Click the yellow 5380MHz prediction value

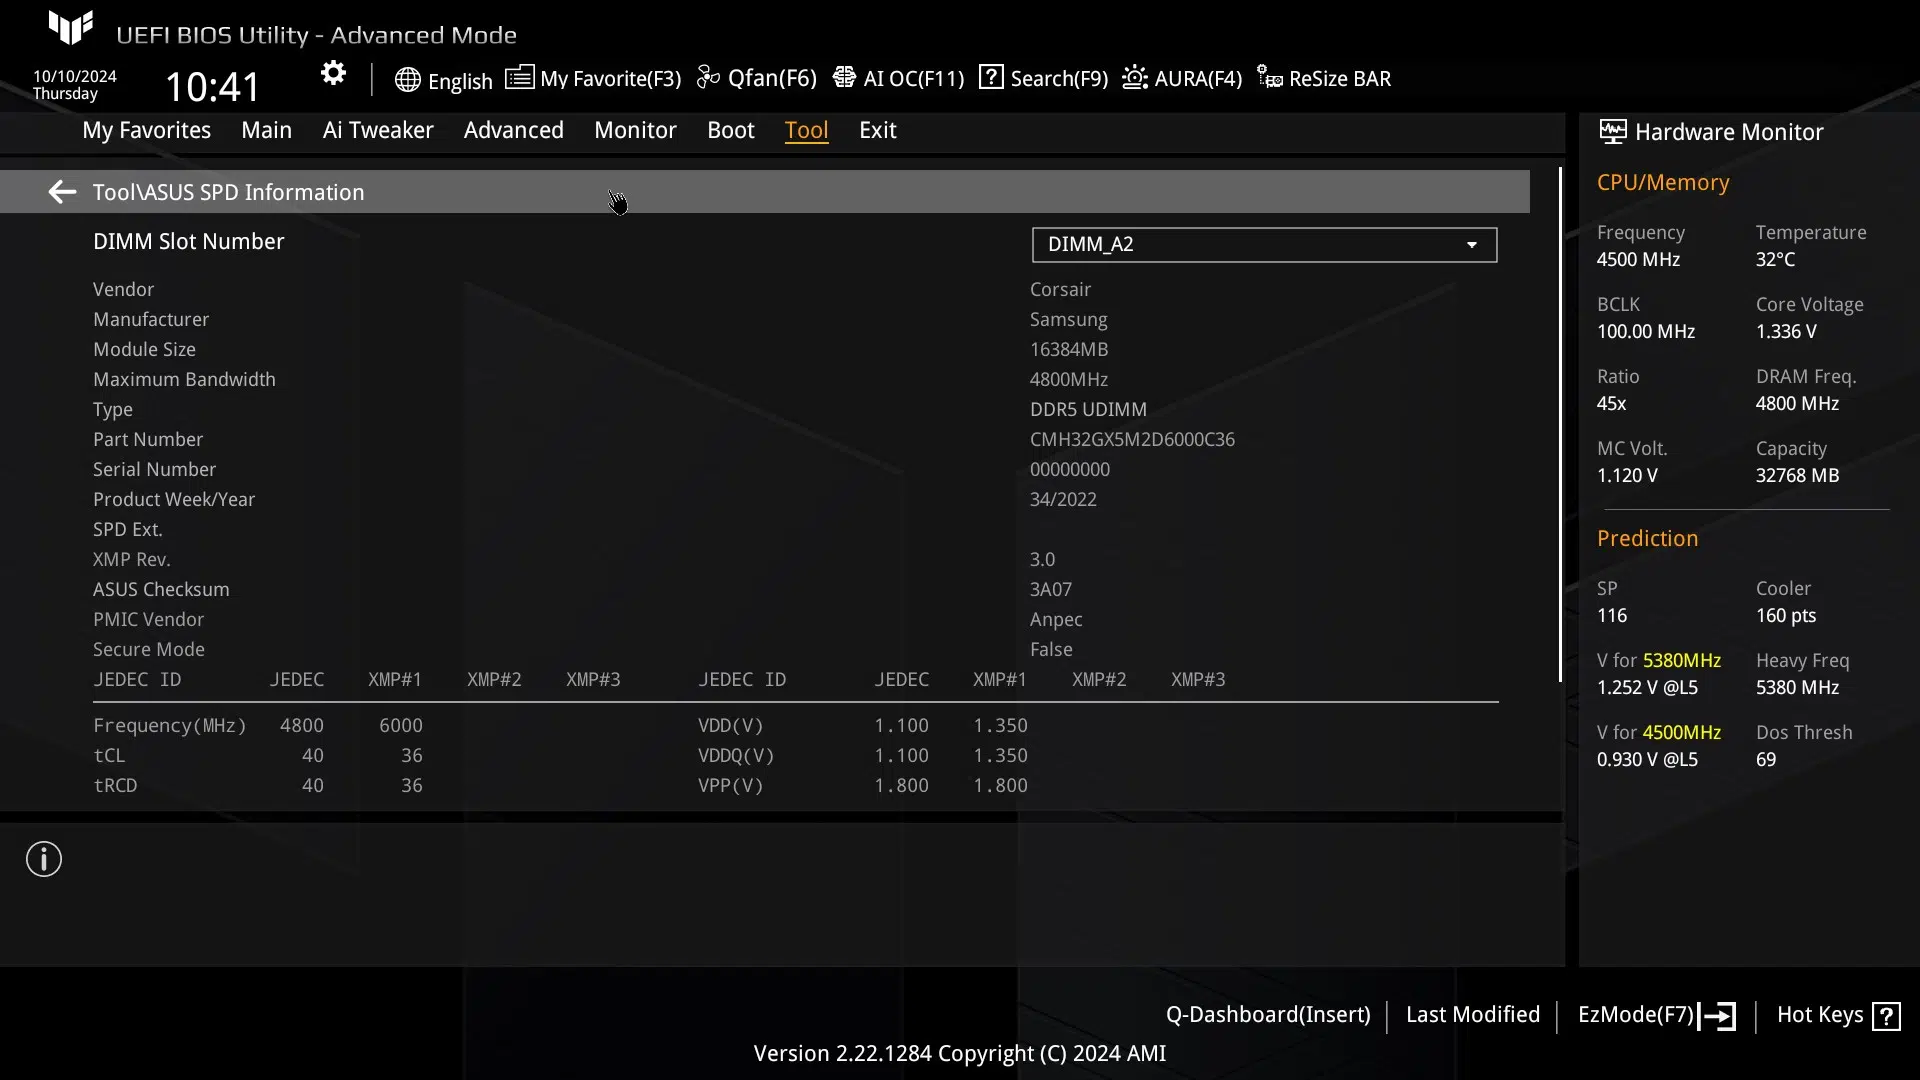[1682, 661]
